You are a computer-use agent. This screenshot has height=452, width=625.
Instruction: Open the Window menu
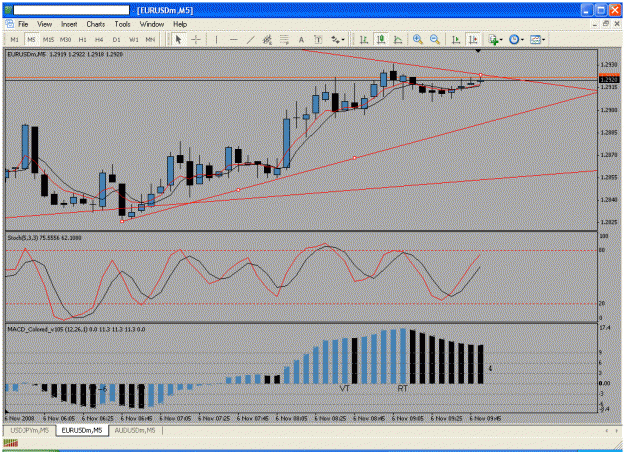(152, 24)
